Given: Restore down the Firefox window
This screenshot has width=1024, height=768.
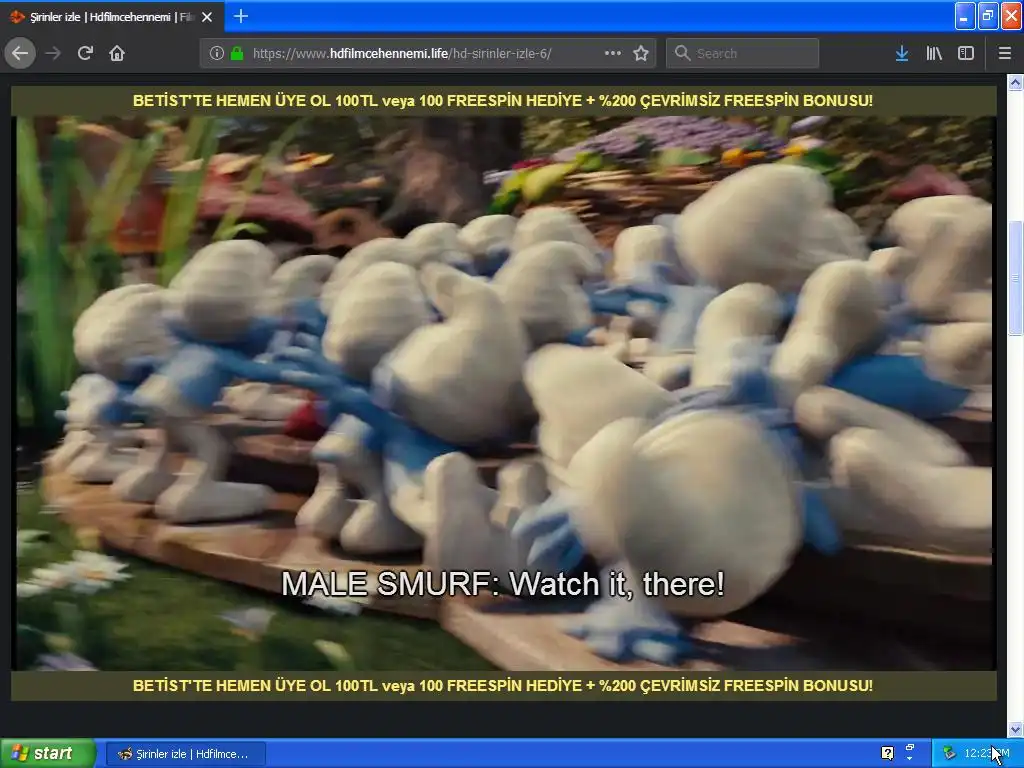Looking at the screenshot, I should pyautogui.click(x=987, y=16).
